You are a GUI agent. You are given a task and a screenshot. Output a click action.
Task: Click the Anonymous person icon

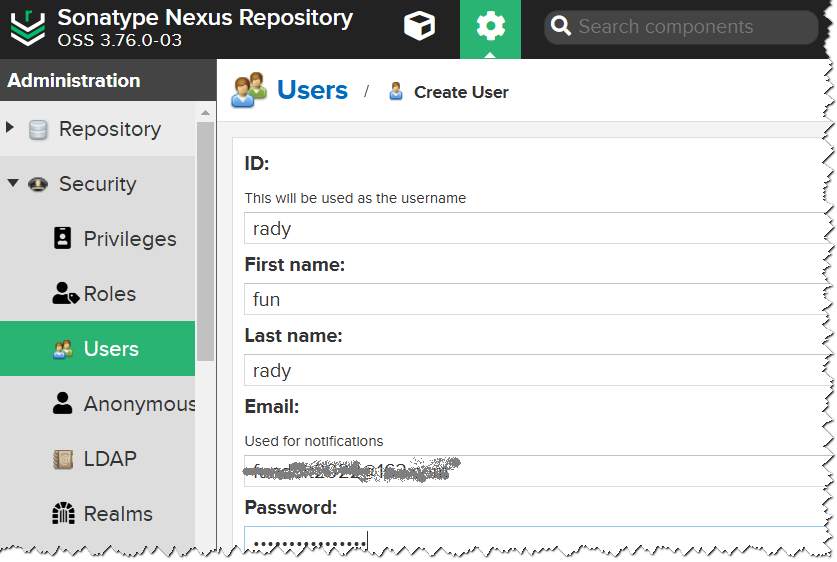[x=62, y=403]
